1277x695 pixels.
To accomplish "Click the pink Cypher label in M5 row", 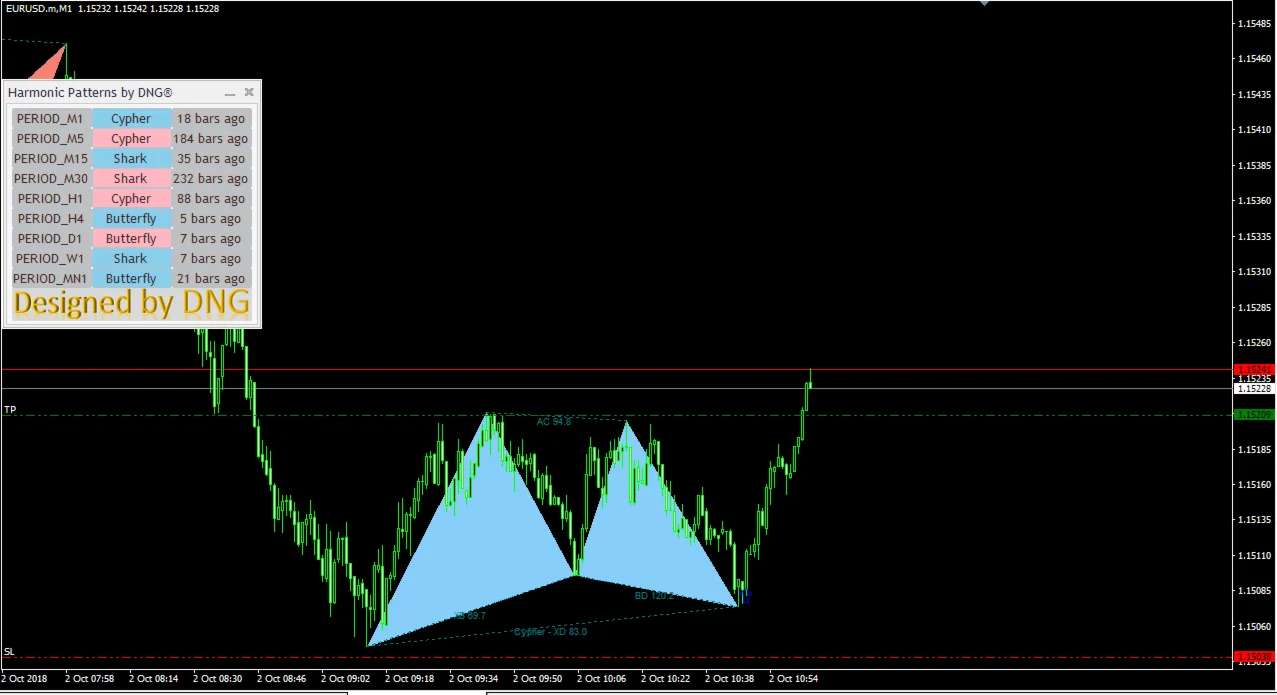I will [x=131, y=139].
